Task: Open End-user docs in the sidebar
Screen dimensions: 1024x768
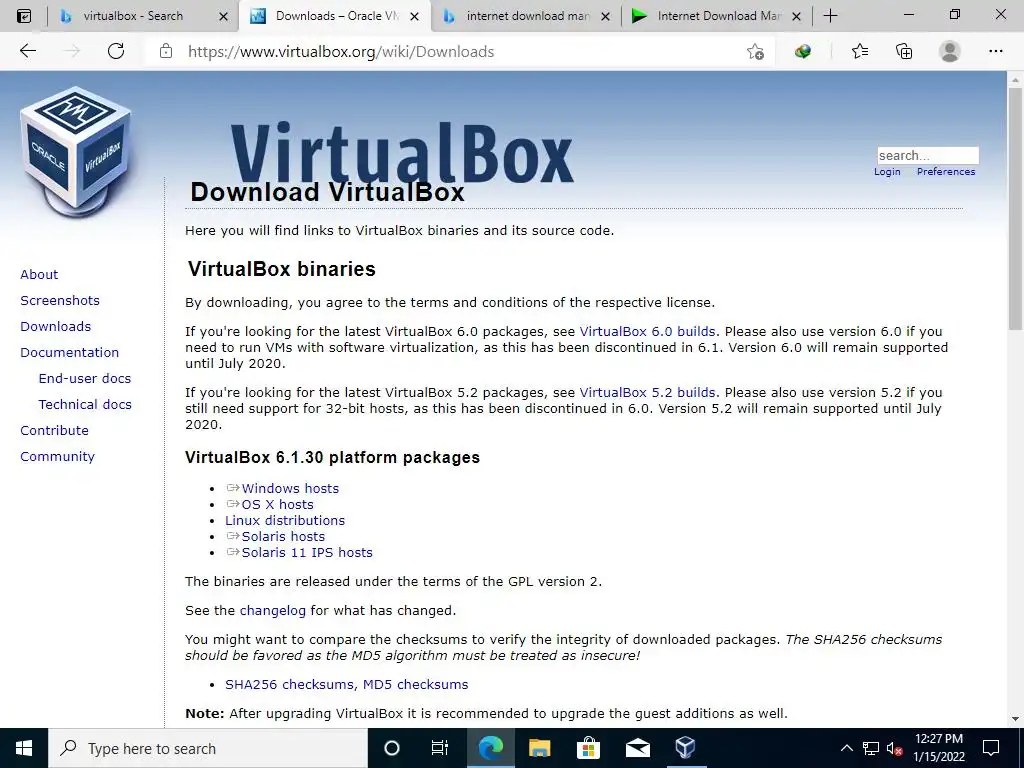Action: [x=85, y=379]
